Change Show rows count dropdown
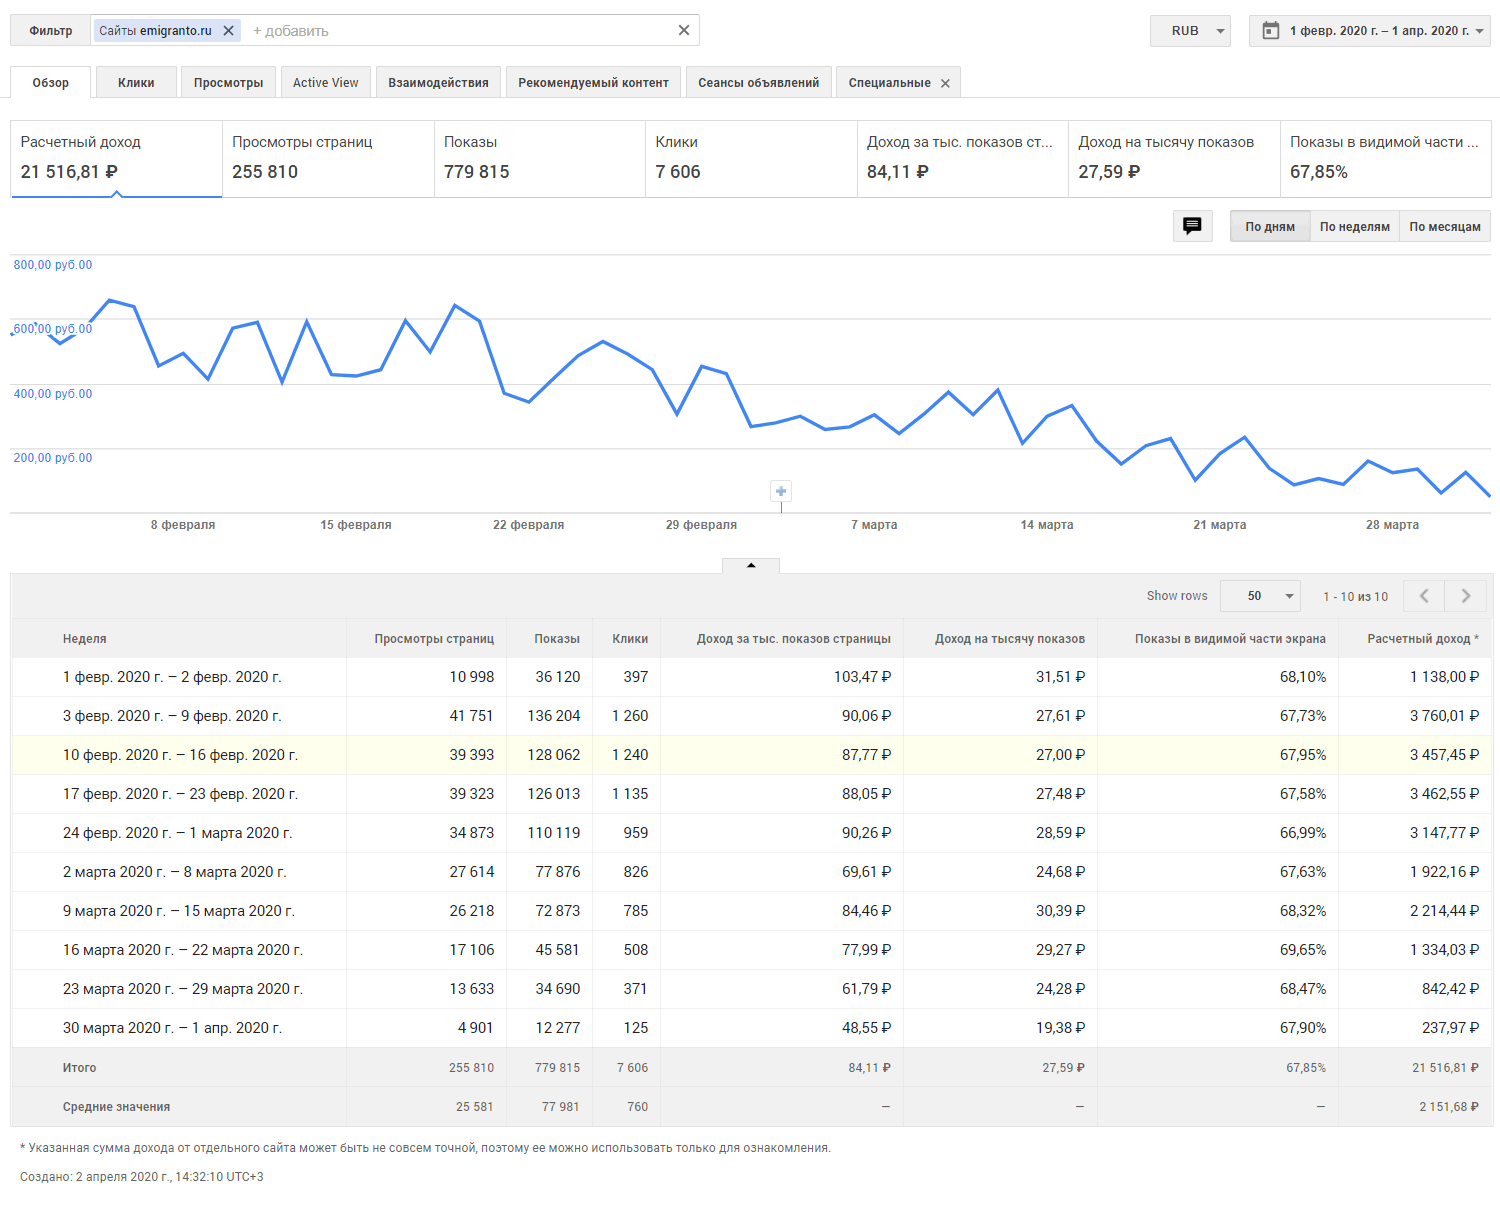 pyautogui.click(x=1261, y=596)
